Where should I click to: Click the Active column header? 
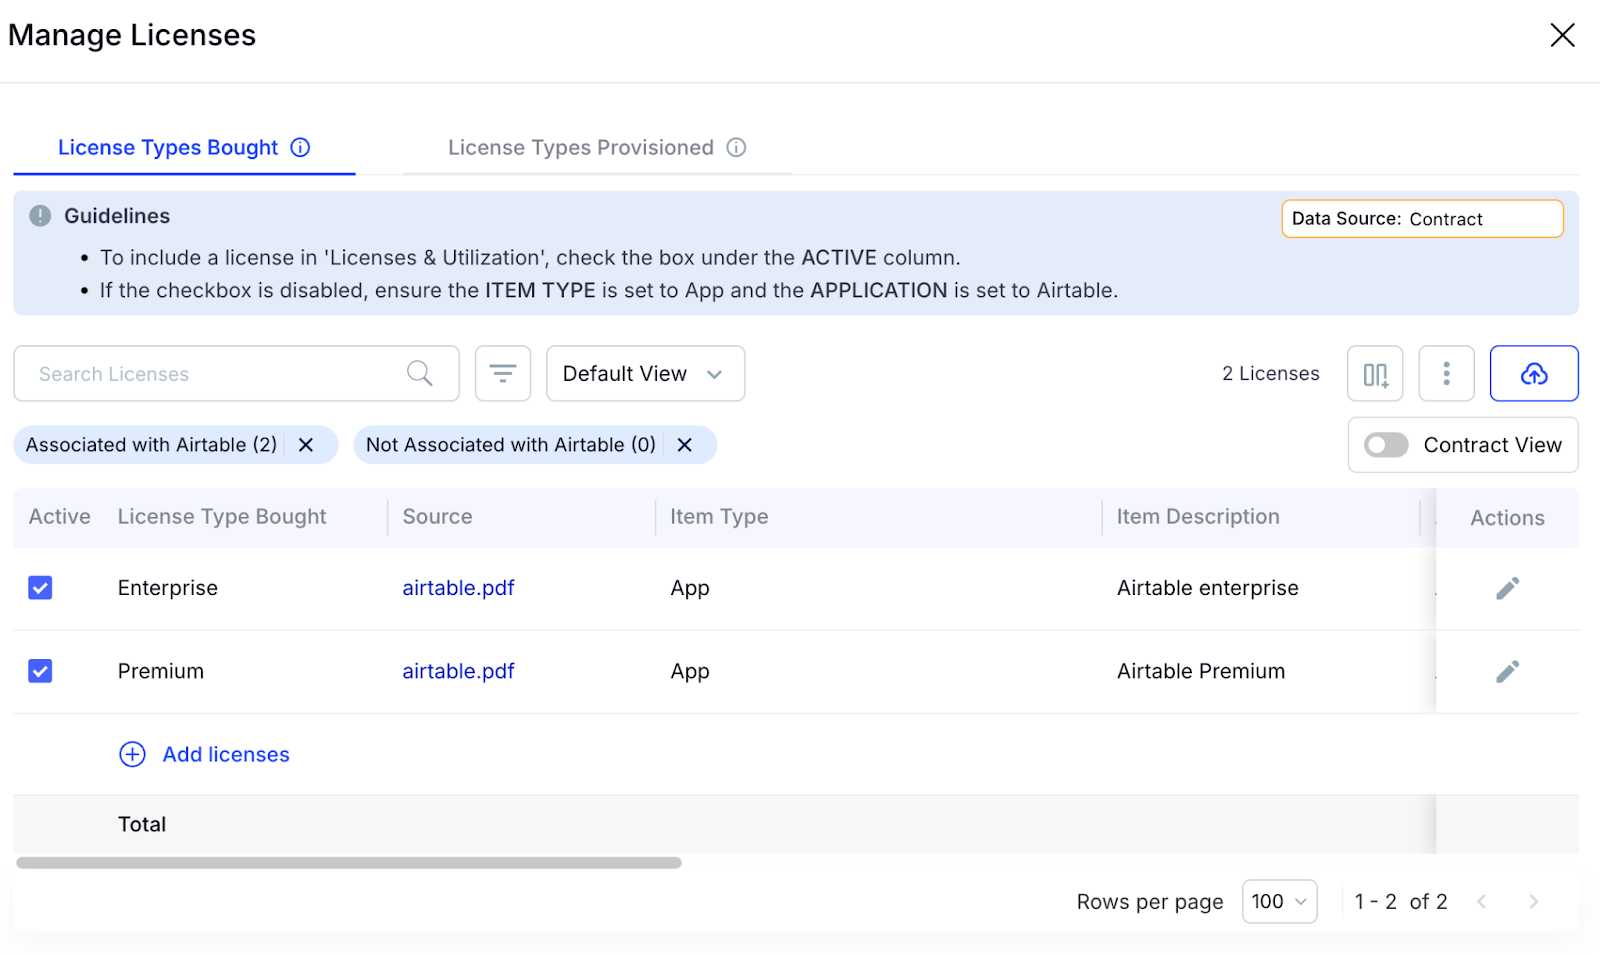(60, 517)
